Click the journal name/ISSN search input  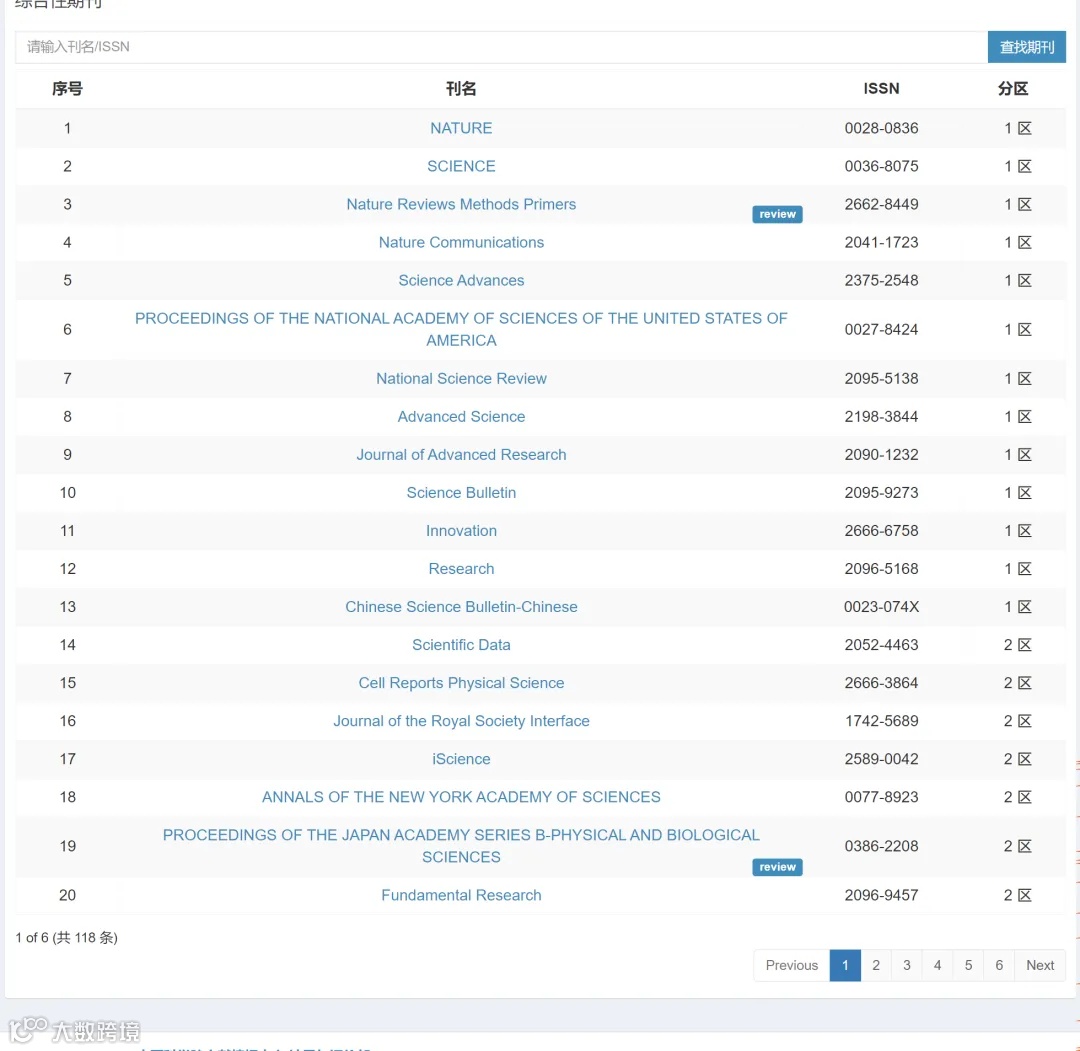pyautogui.click(x=501, y=47)
